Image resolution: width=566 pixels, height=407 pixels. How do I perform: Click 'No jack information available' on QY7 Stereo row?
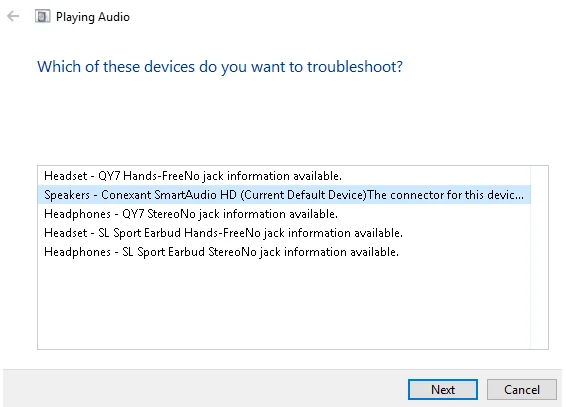pyautogui.click(x=259, y=214)
